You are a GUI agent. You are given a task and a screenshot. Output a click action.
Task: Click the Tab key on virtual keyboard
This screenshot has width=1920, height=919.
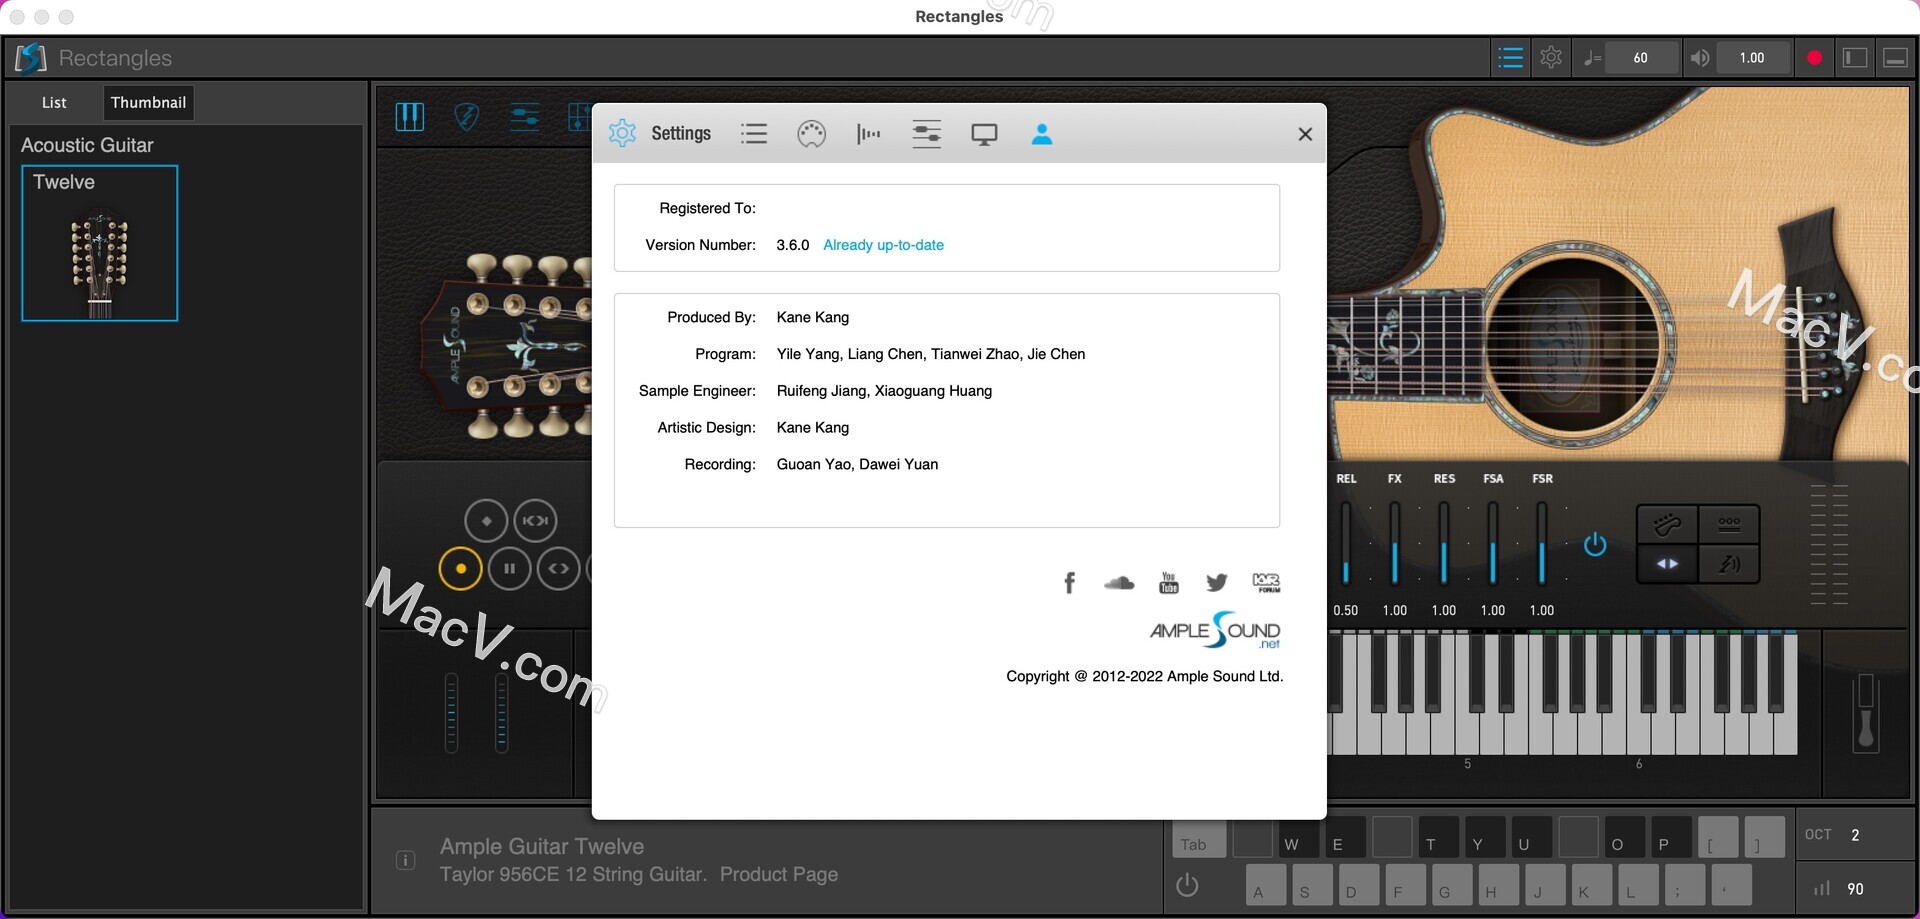coord(1198,837)
